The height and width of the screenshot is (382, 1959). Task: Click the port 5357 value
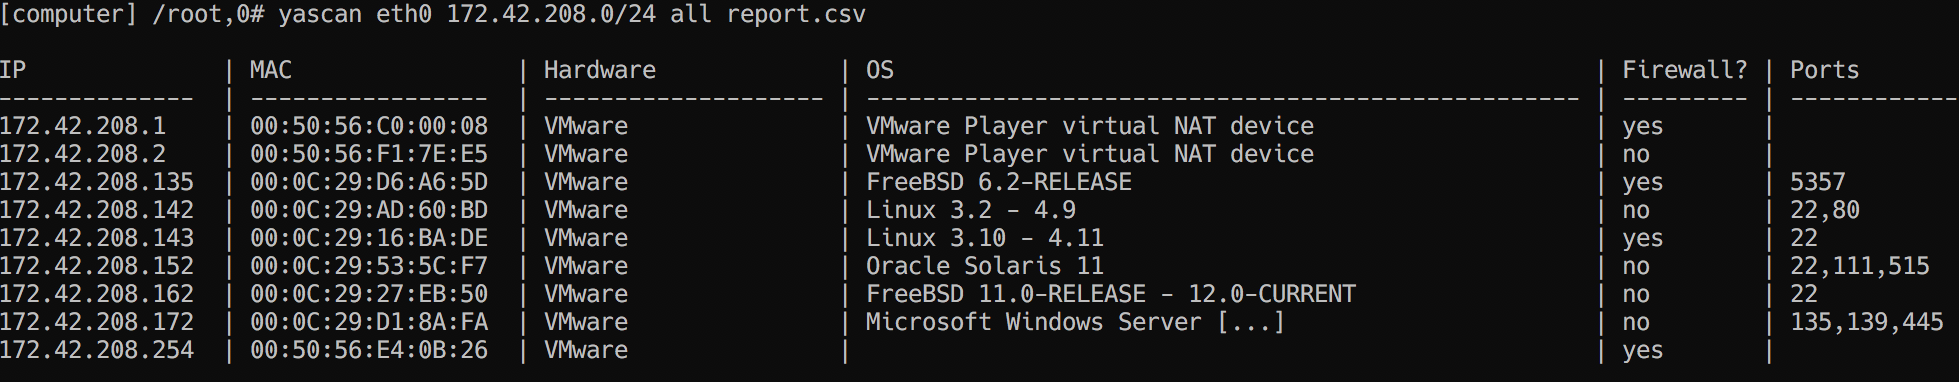pyautogui.click(x=1818, y=182)
